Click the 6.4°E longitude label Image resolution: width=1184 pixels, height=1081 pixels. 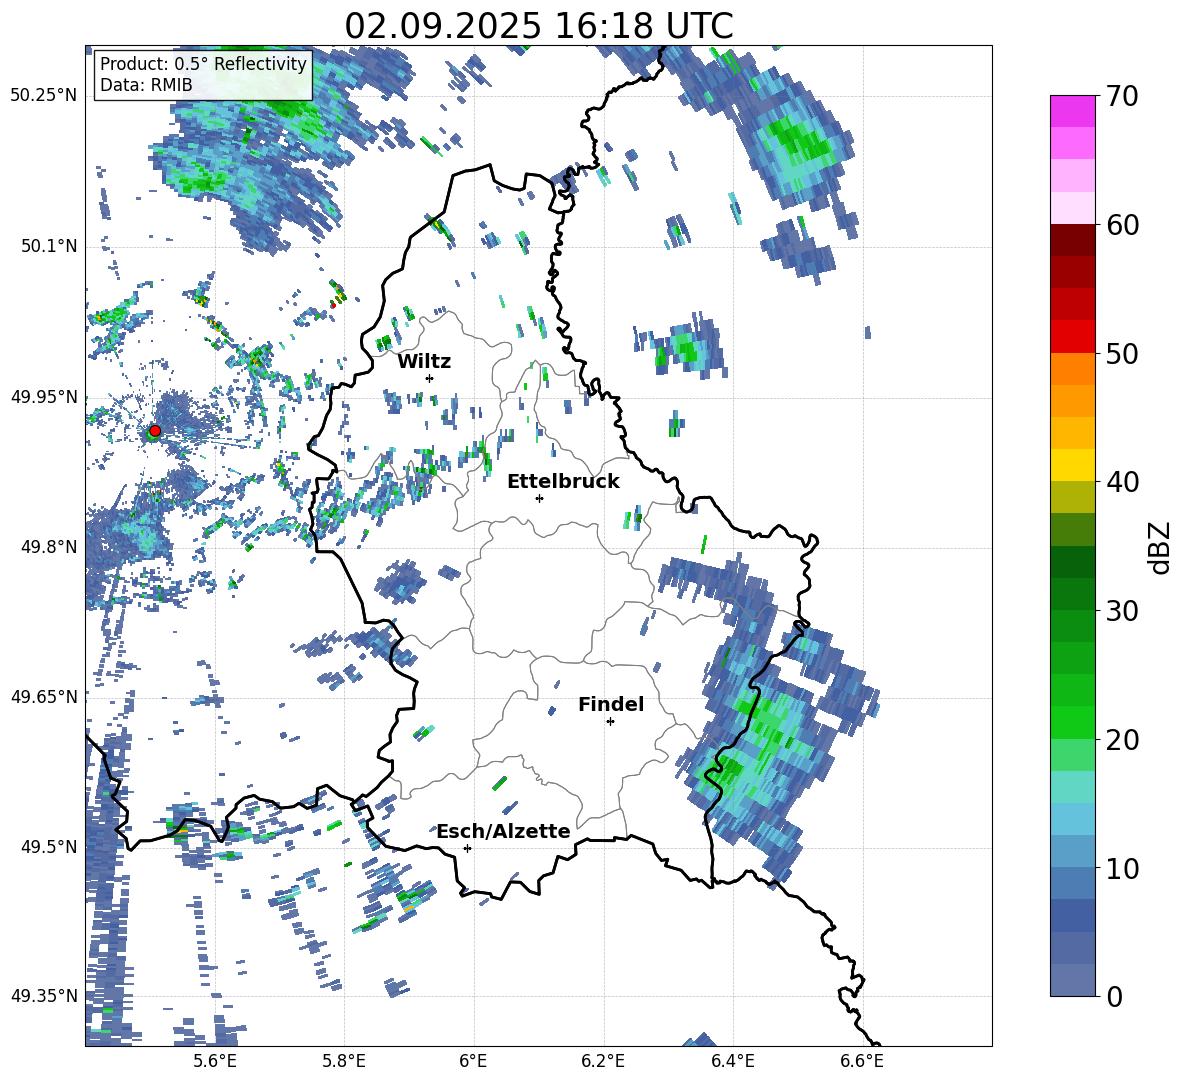[x=732, y=1061]
